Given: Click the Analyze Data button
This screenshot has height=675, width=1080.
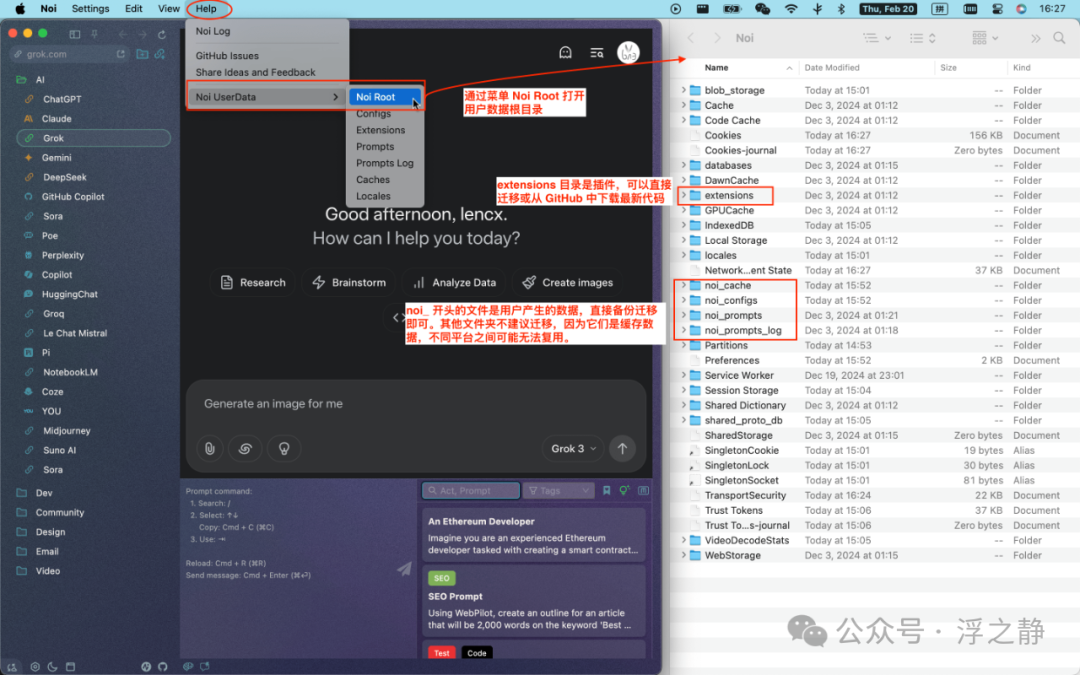Looking at the screenshot, I should [x=455, y=282].
